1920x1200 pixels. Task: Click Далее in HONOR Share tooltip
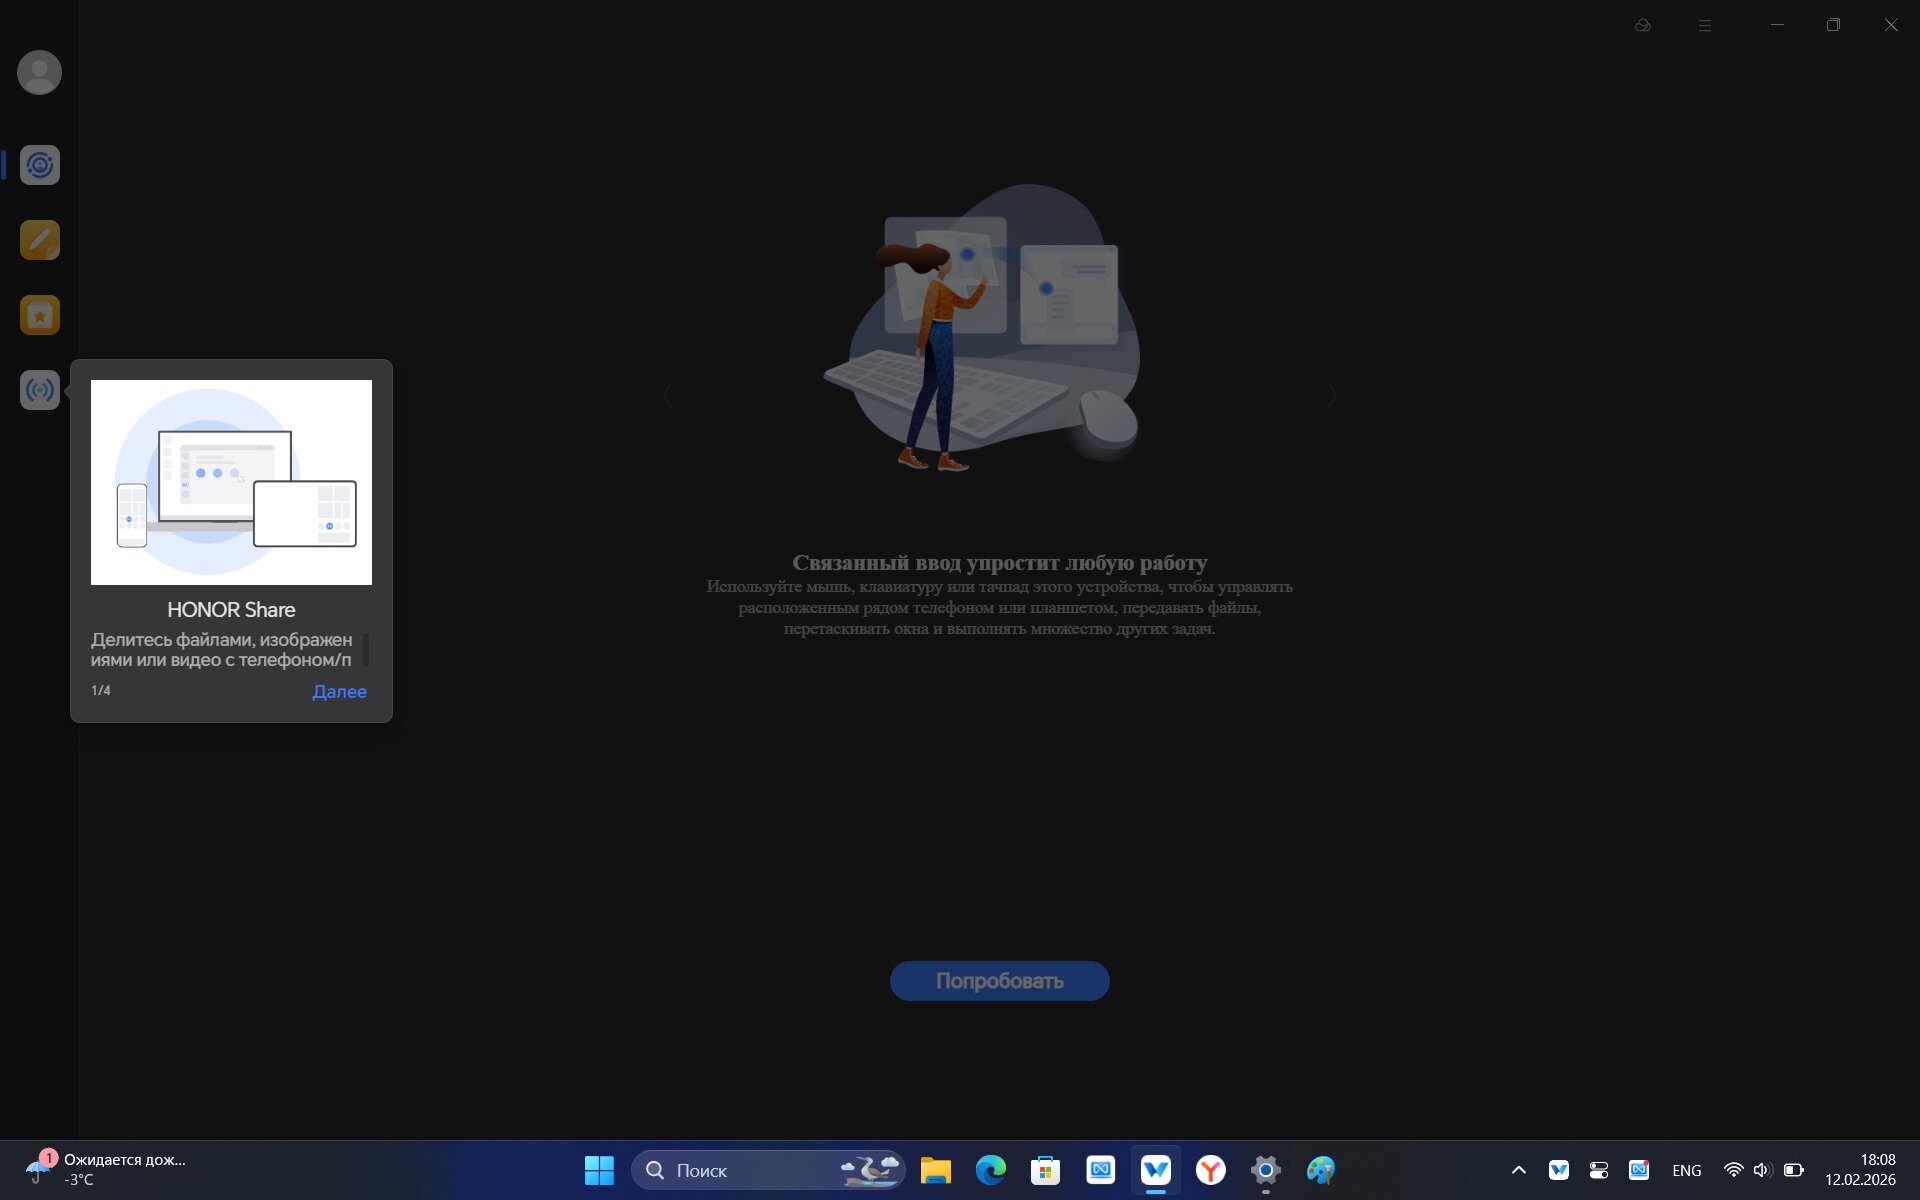coord(339,692)
